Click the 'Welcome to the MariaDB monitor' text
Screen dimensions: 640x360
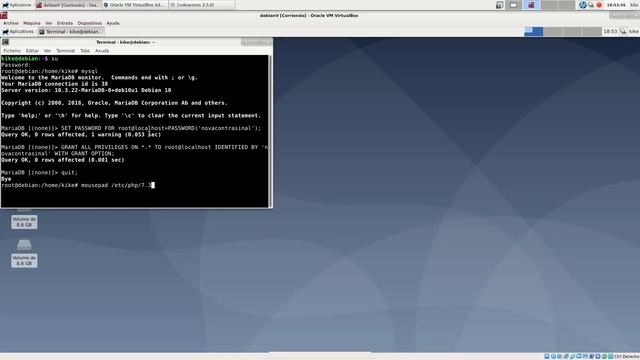click(100, 78)
